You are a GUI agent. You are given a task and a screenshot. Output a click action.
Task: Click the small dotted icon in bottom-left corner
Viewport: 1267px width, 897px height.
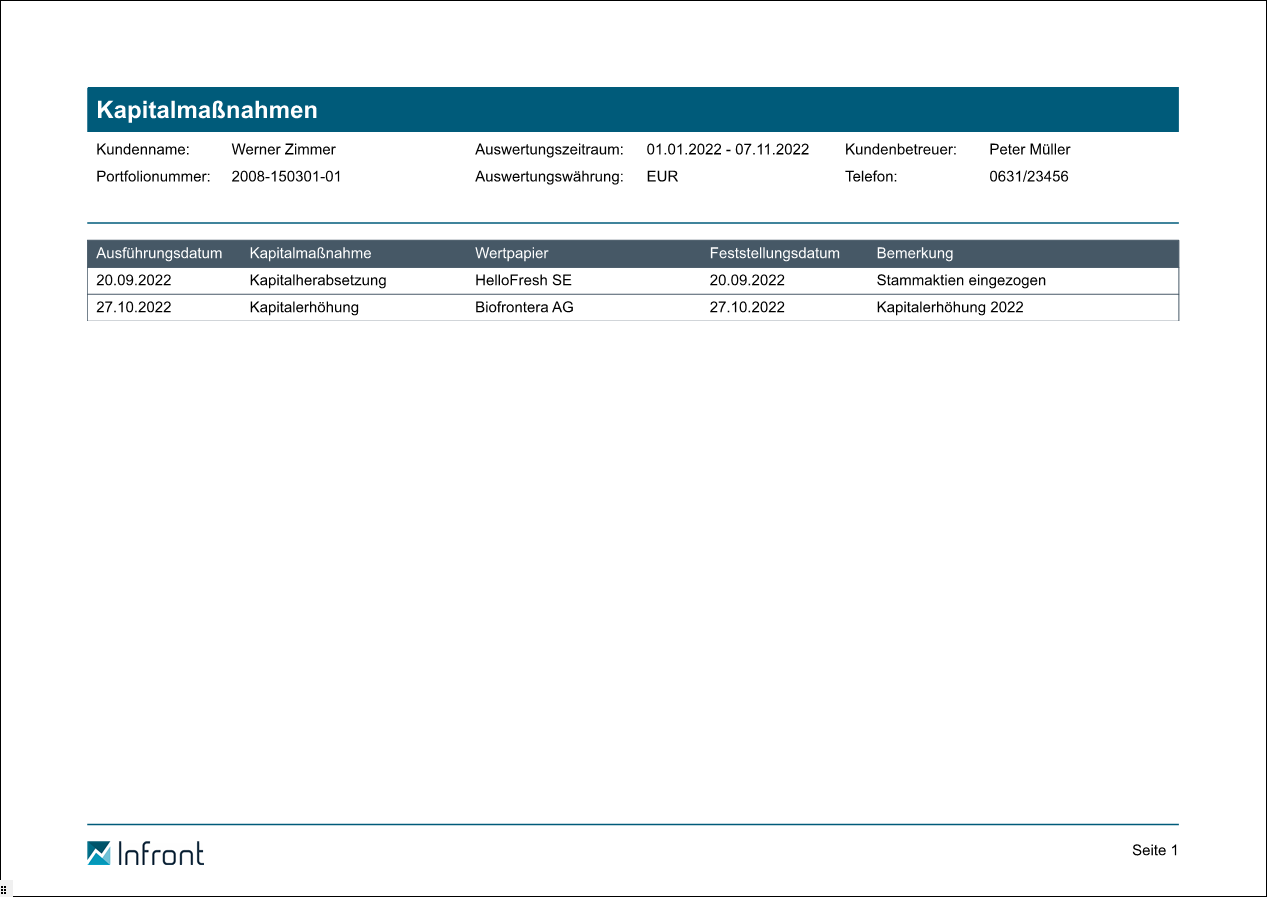coord(4,889)
